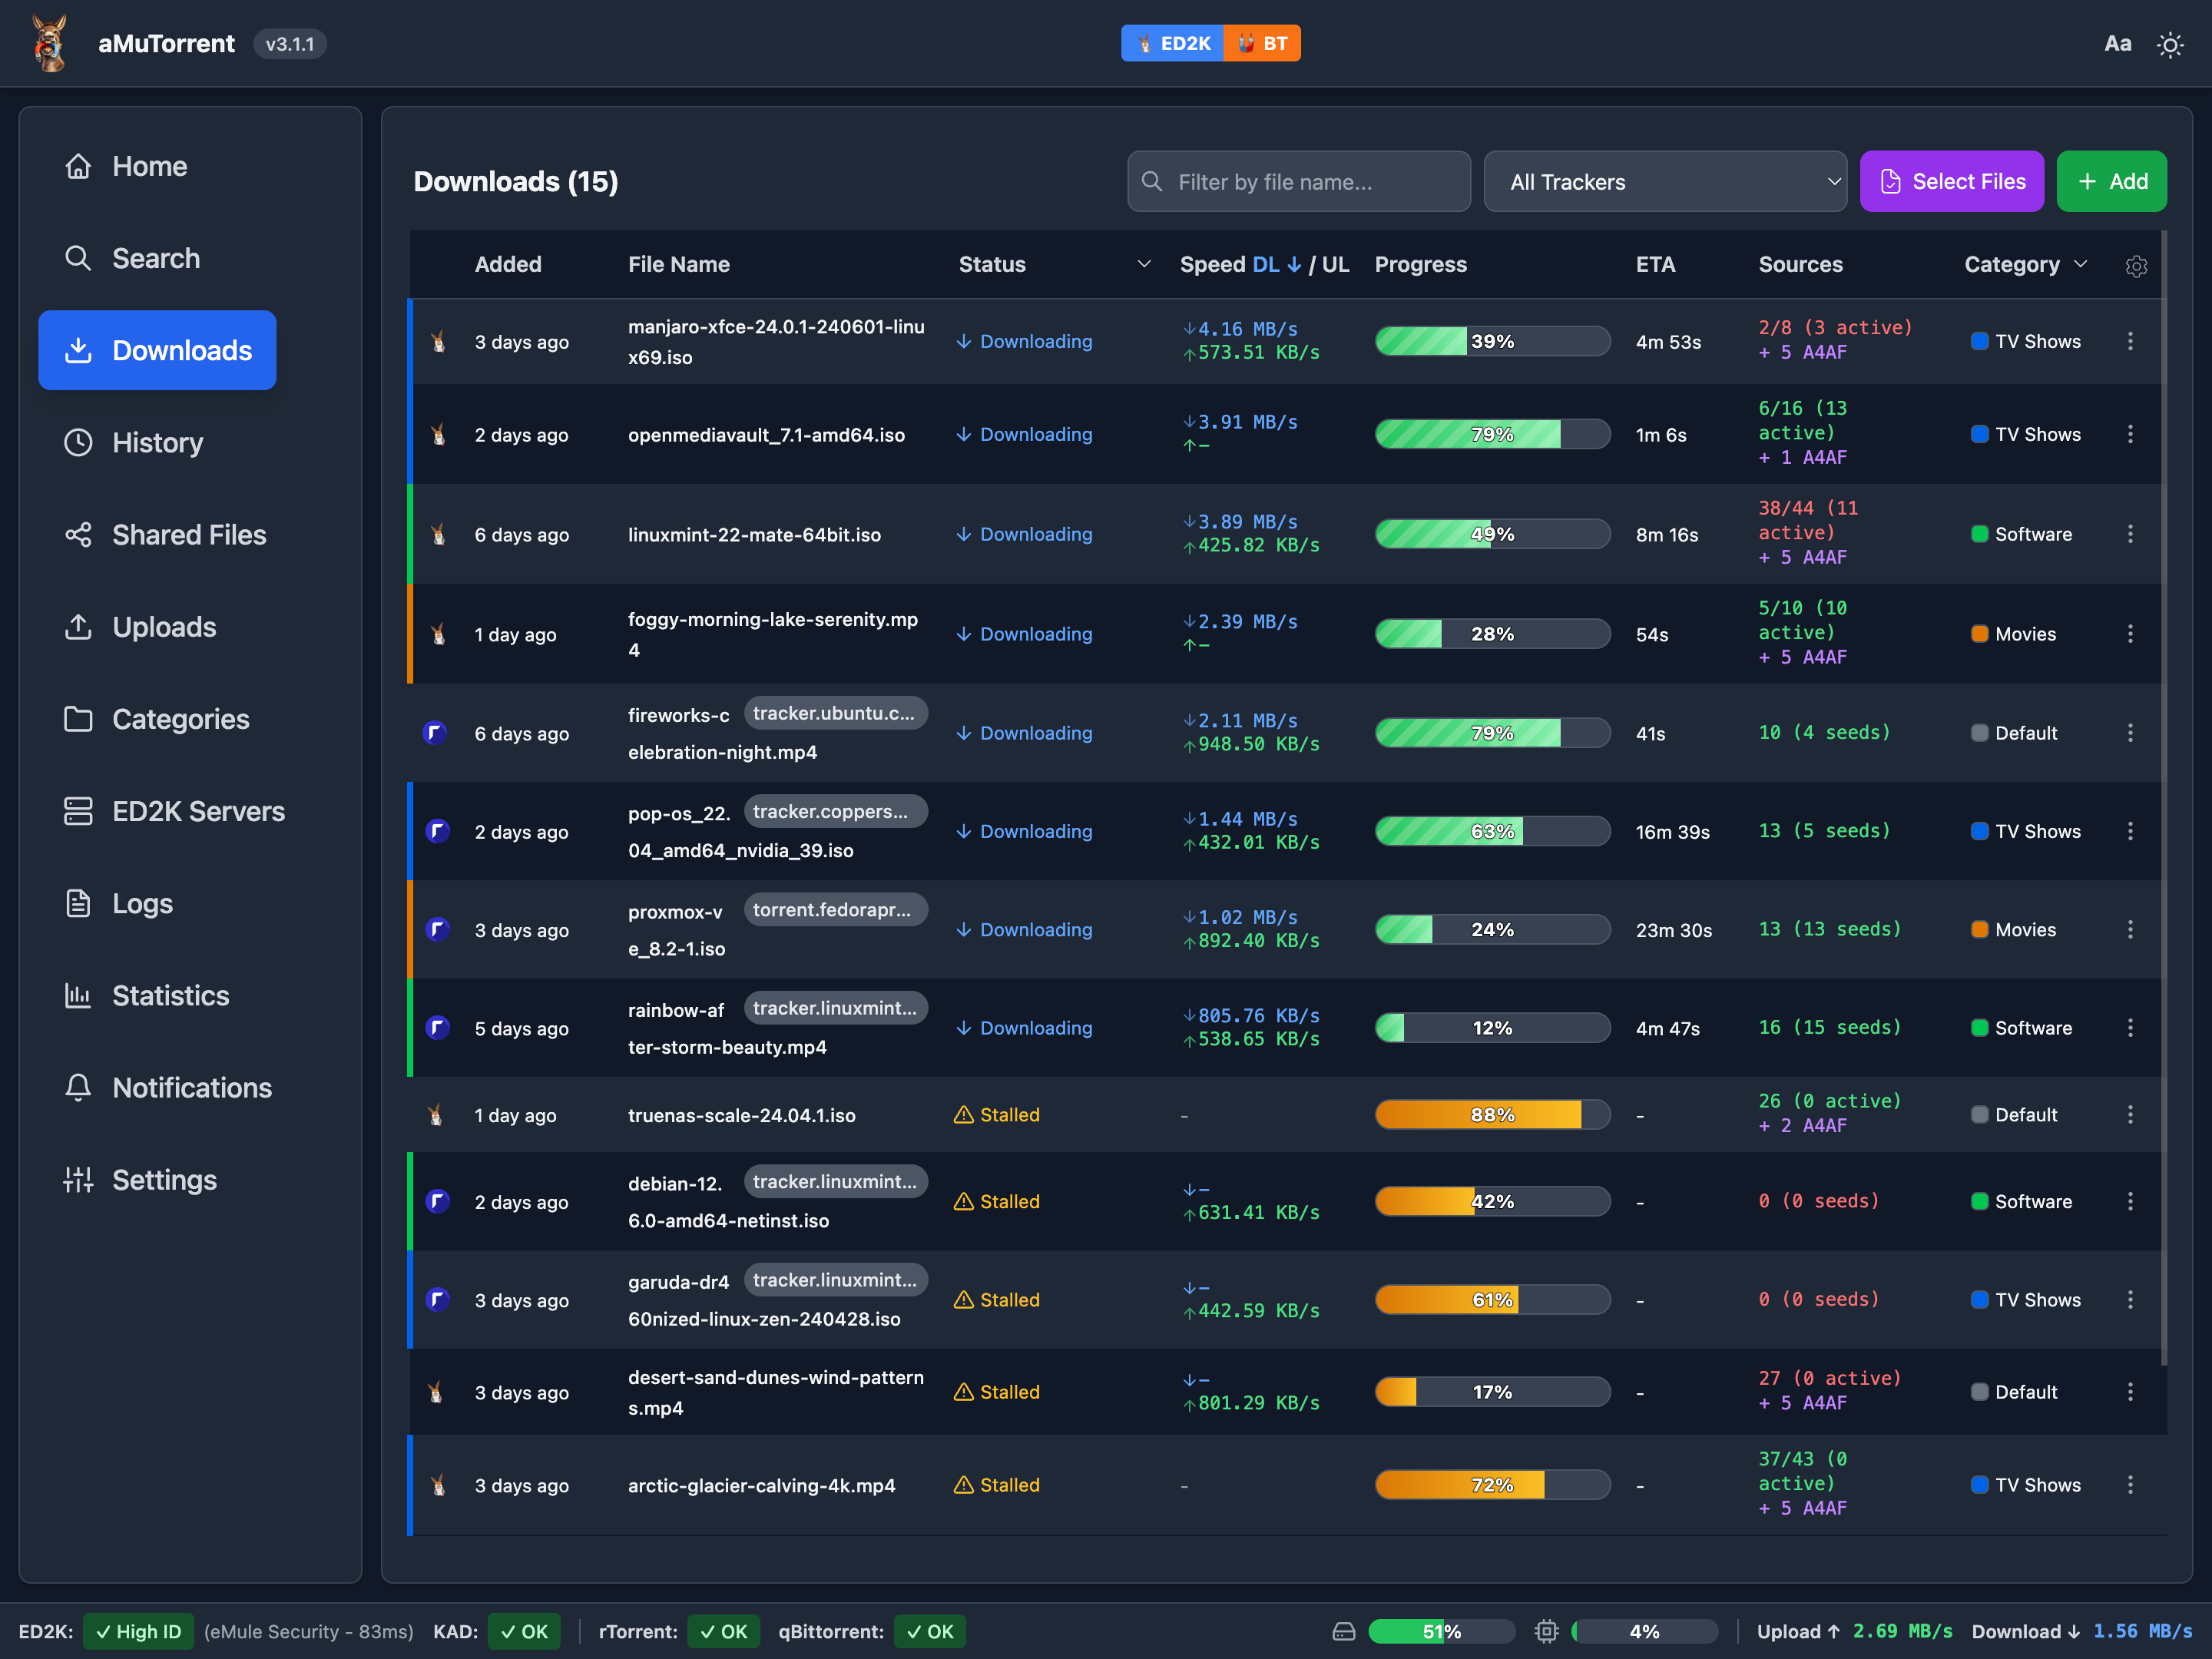Click the search magnifier icon in filter box
This screenshot has height=1659, width=2212.
[1152, 182]
